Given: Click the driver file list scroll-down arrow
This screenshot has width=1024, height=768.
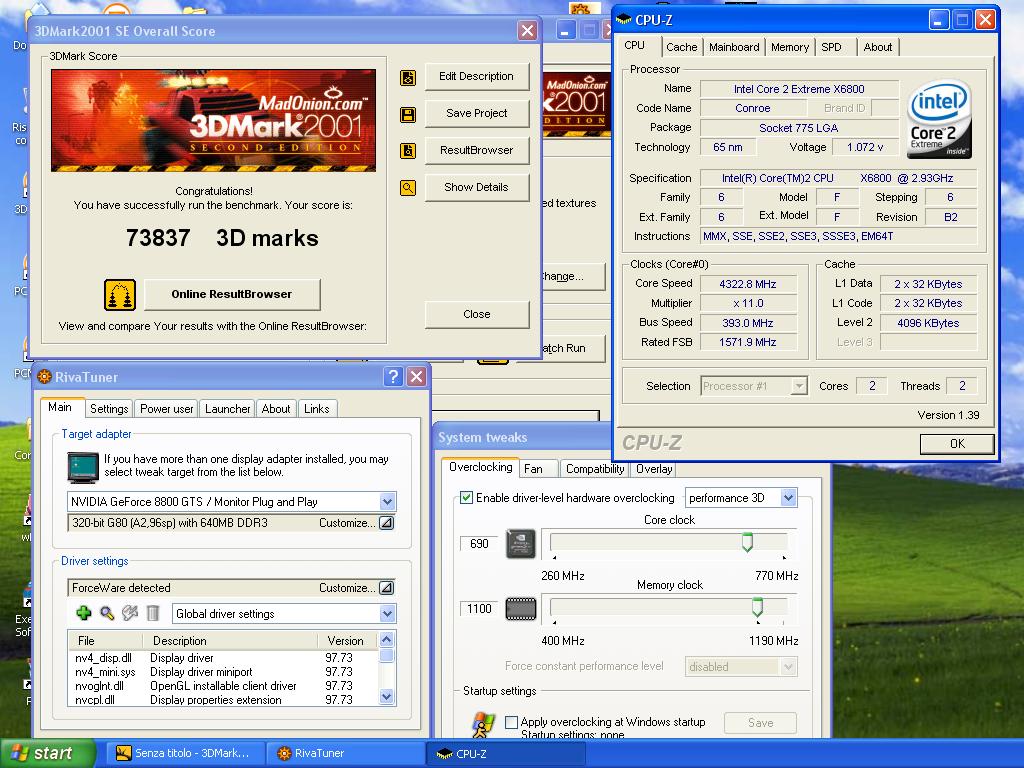Looking at the screenshot, I should pos(387,697).
